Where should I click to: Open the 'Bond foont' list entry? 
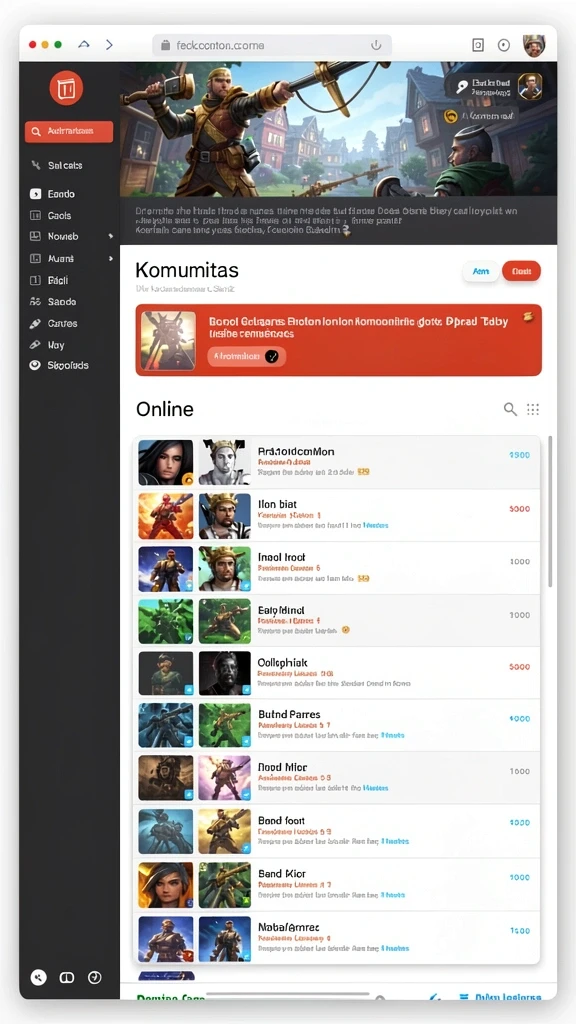(336, 832)
